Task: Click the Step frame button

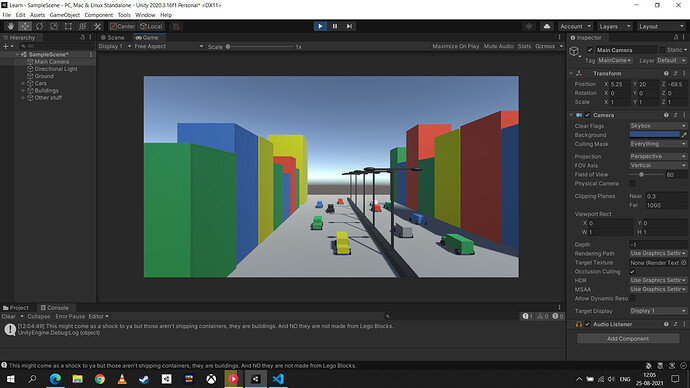Action: [349, 26]
